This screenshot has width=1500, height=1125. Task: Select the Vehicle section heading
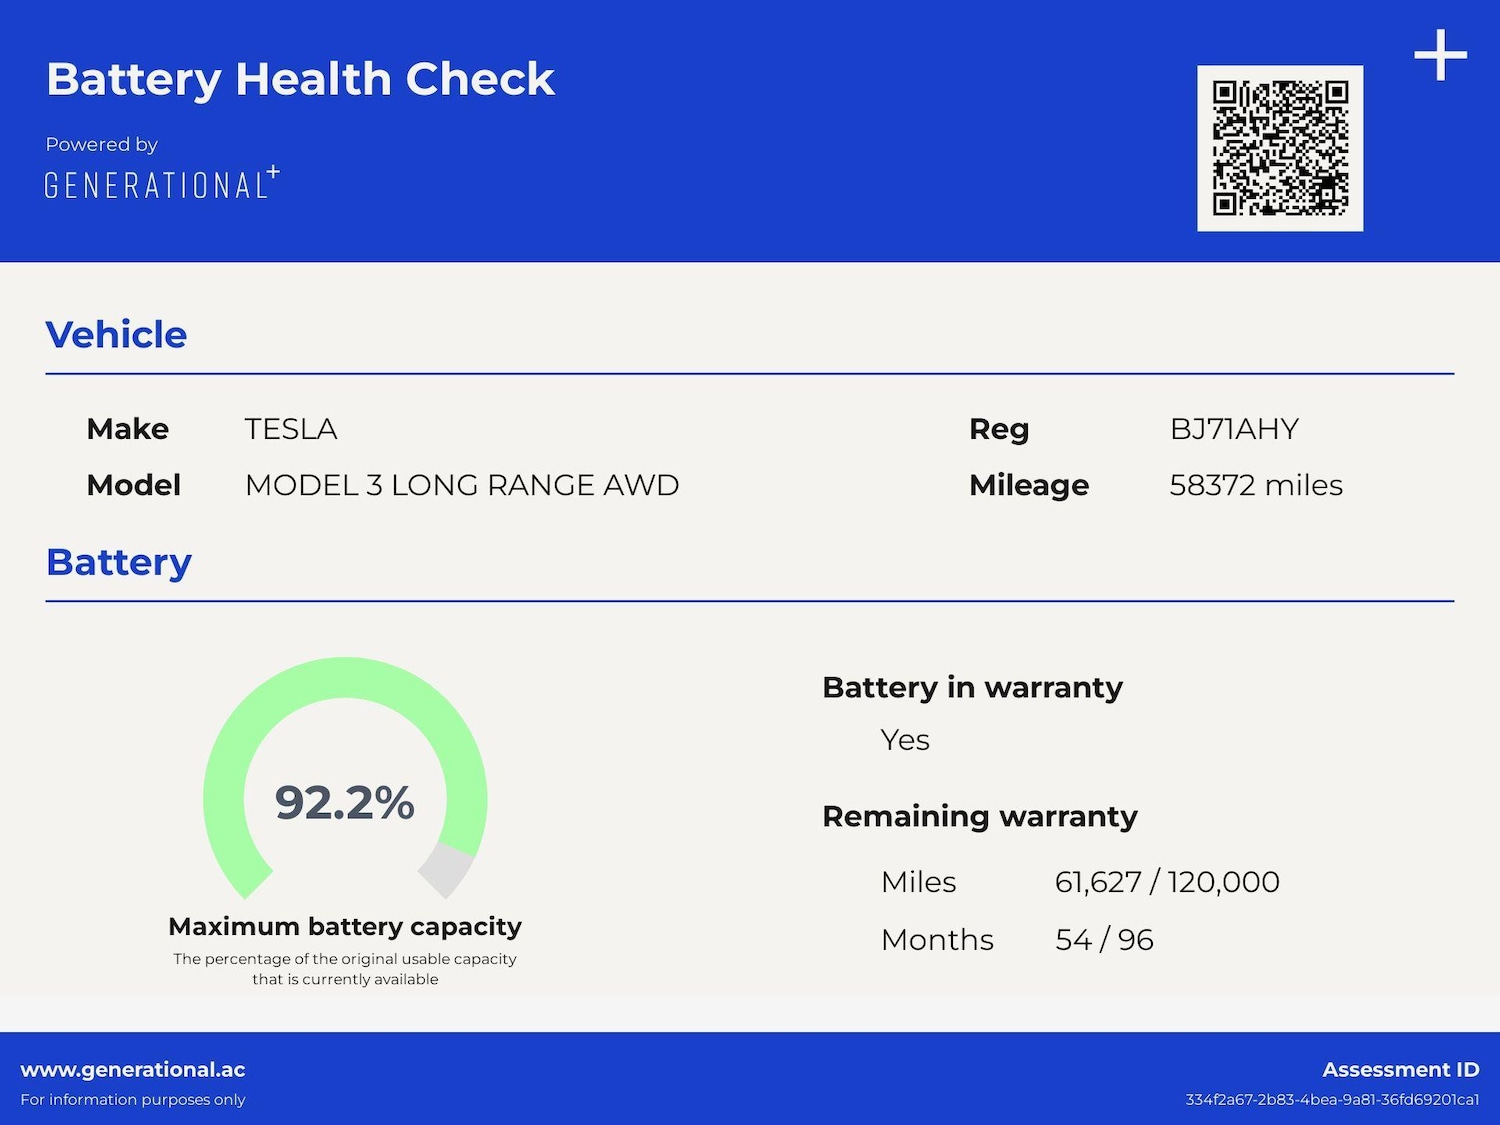[x=116, y=334]
